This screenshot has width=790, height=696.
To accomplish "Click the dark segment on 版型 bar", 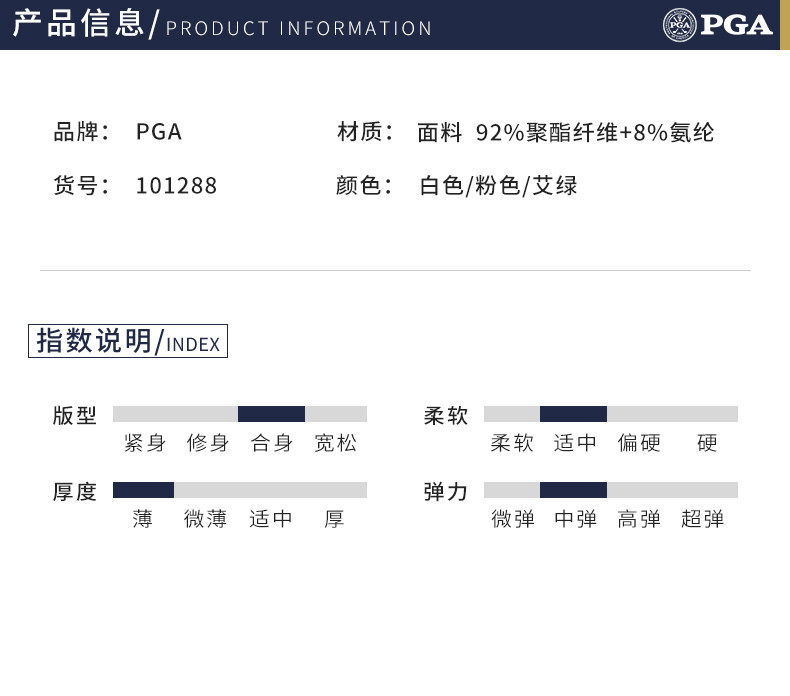I will 271,414.
